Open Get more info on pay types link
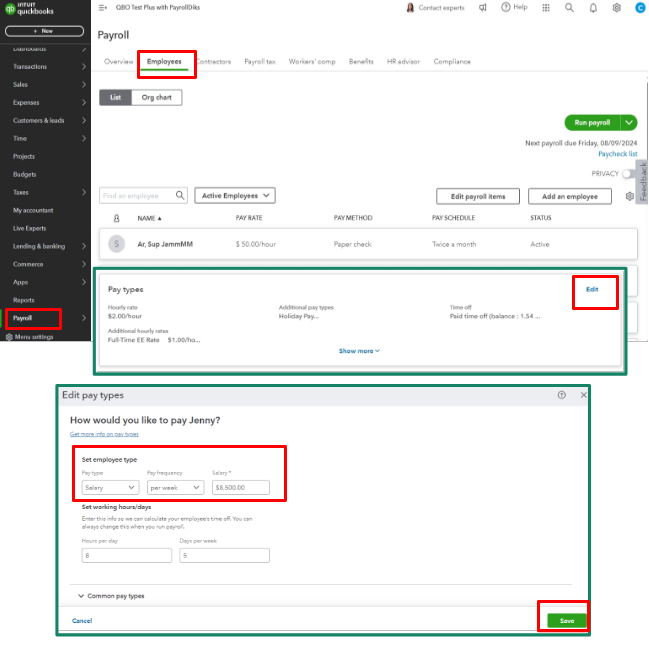The width and height of the screenshot is (649, 651). (104, 434)
